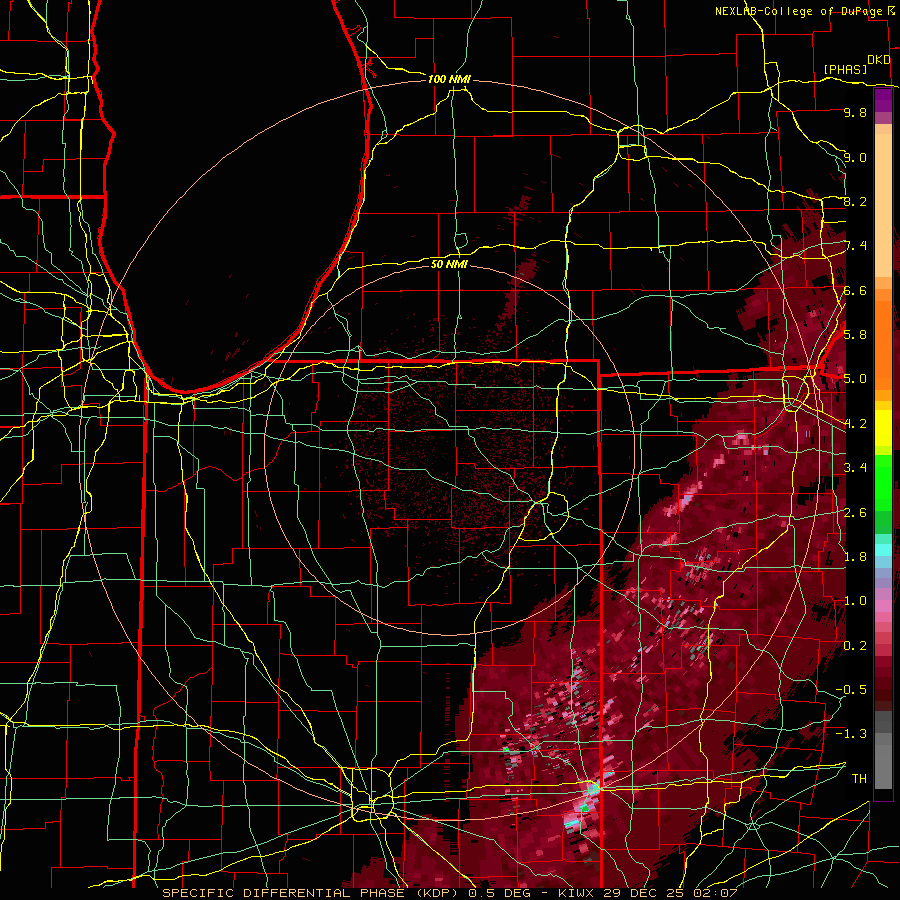The width and height of the screenshot is (900, 900).
Task: Pick the bright yellow color bar segment
Action: (x=883, y=428)
